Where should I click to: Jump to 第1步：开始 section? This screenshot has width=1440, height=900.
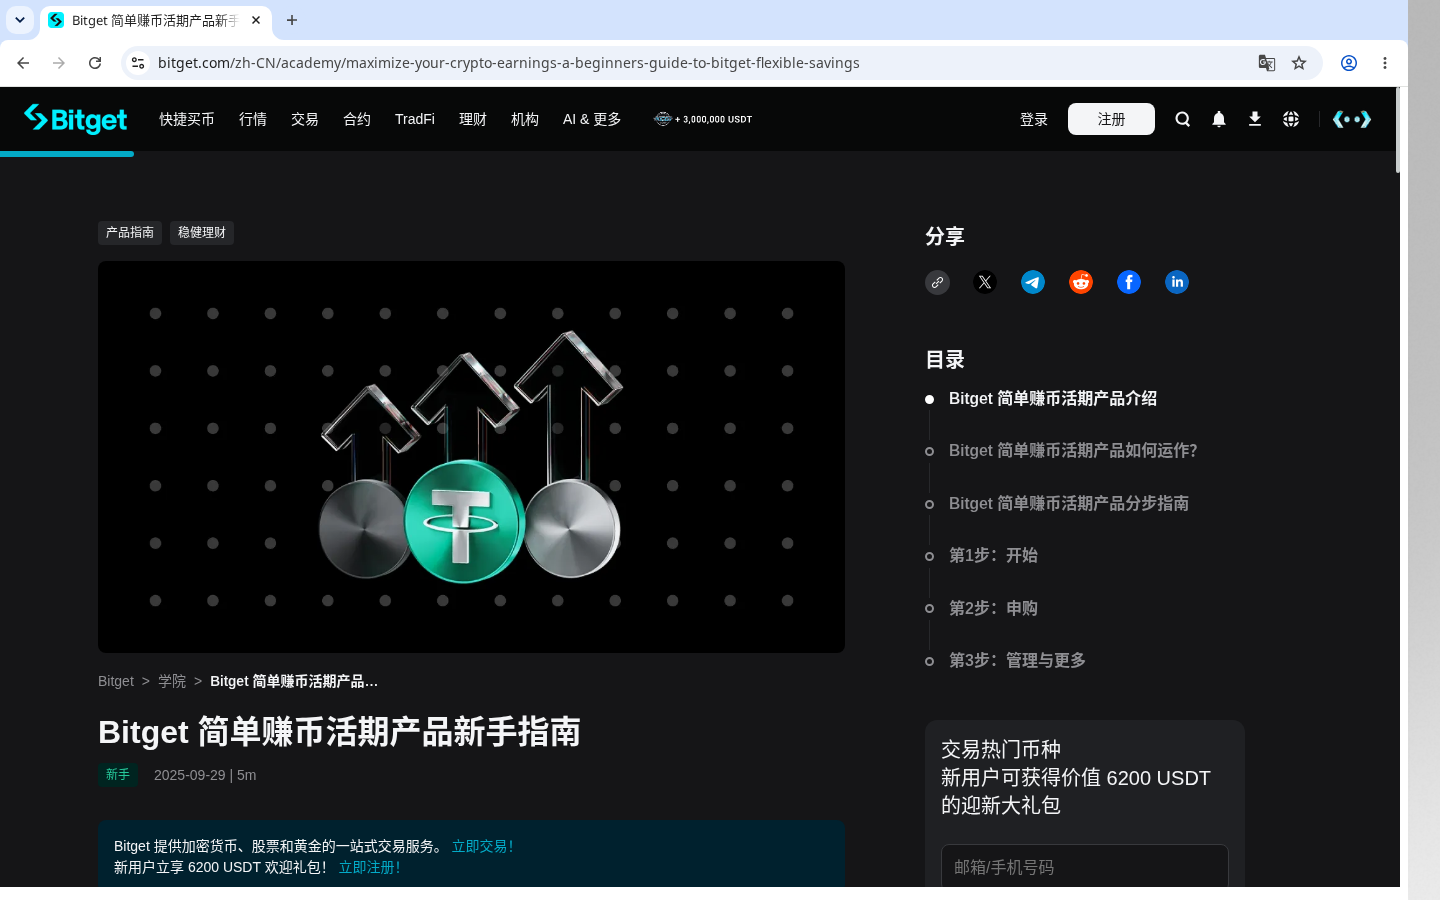[x=993, y=556]
